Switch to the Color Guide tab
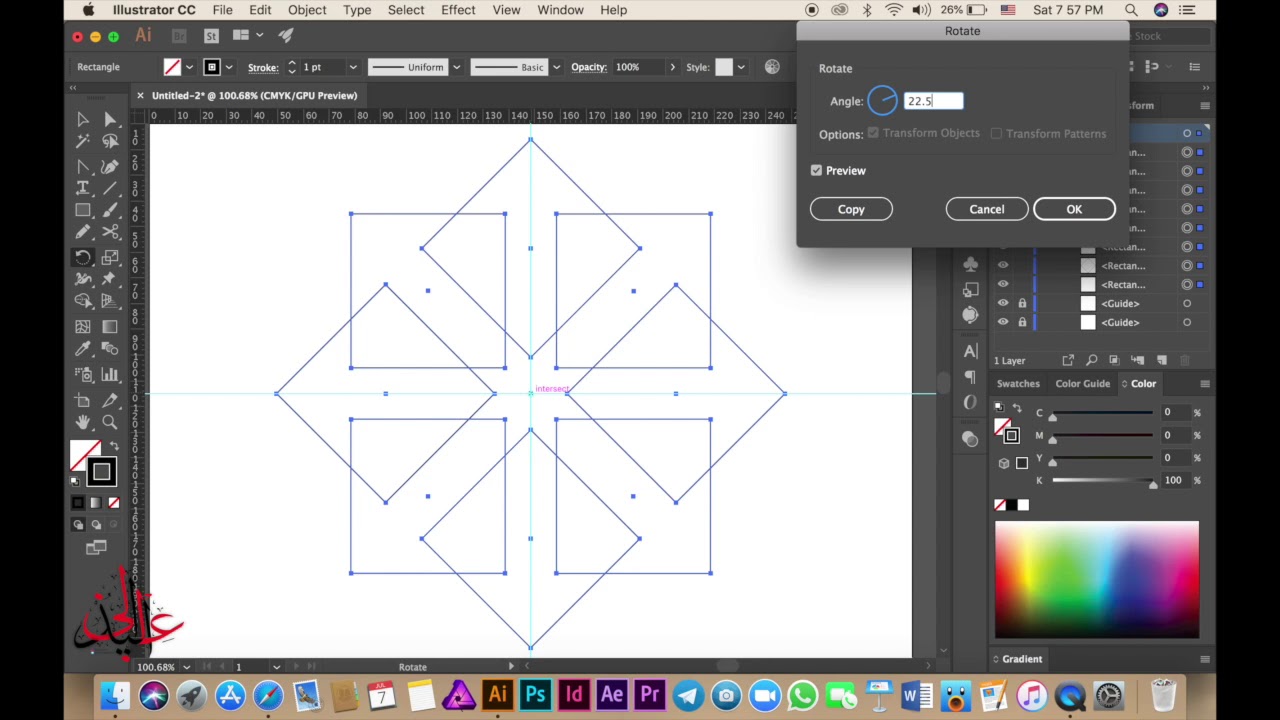Viewport: 1280px width, 720px height. pos(1082,384)
